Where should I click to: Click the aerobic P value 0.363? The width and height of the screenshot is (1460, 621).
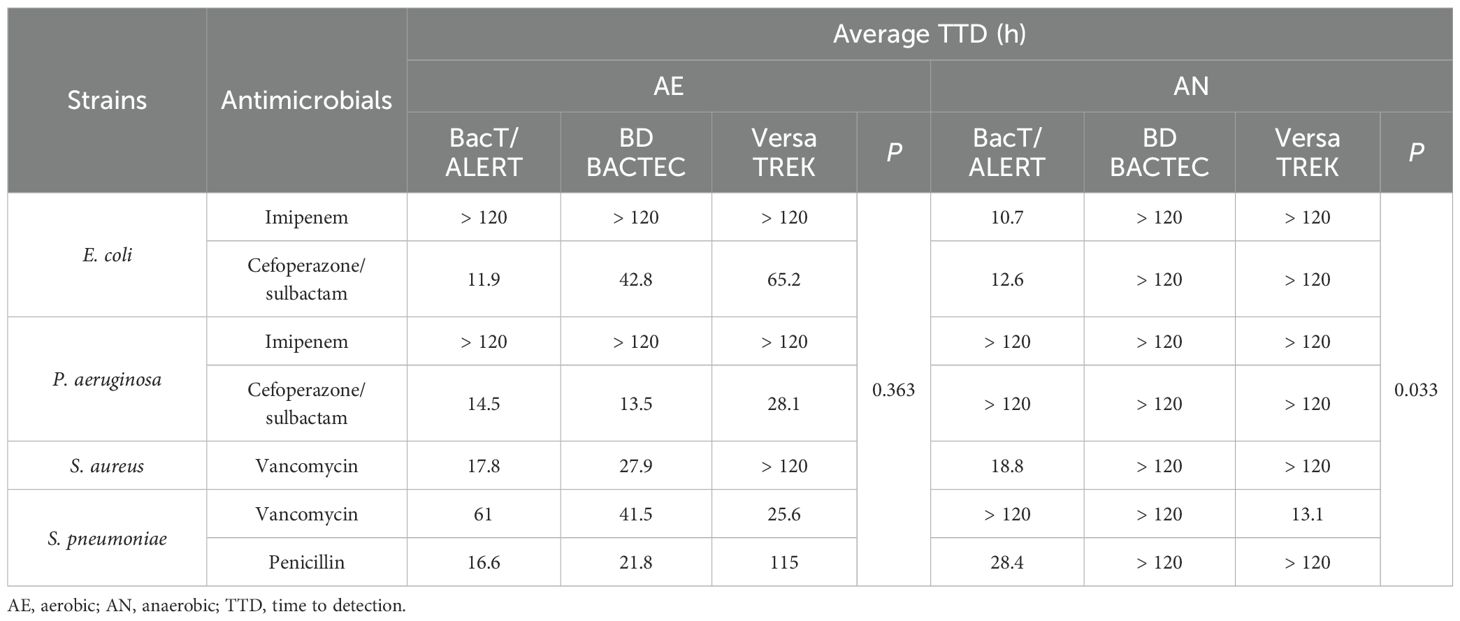coord(894,390)
